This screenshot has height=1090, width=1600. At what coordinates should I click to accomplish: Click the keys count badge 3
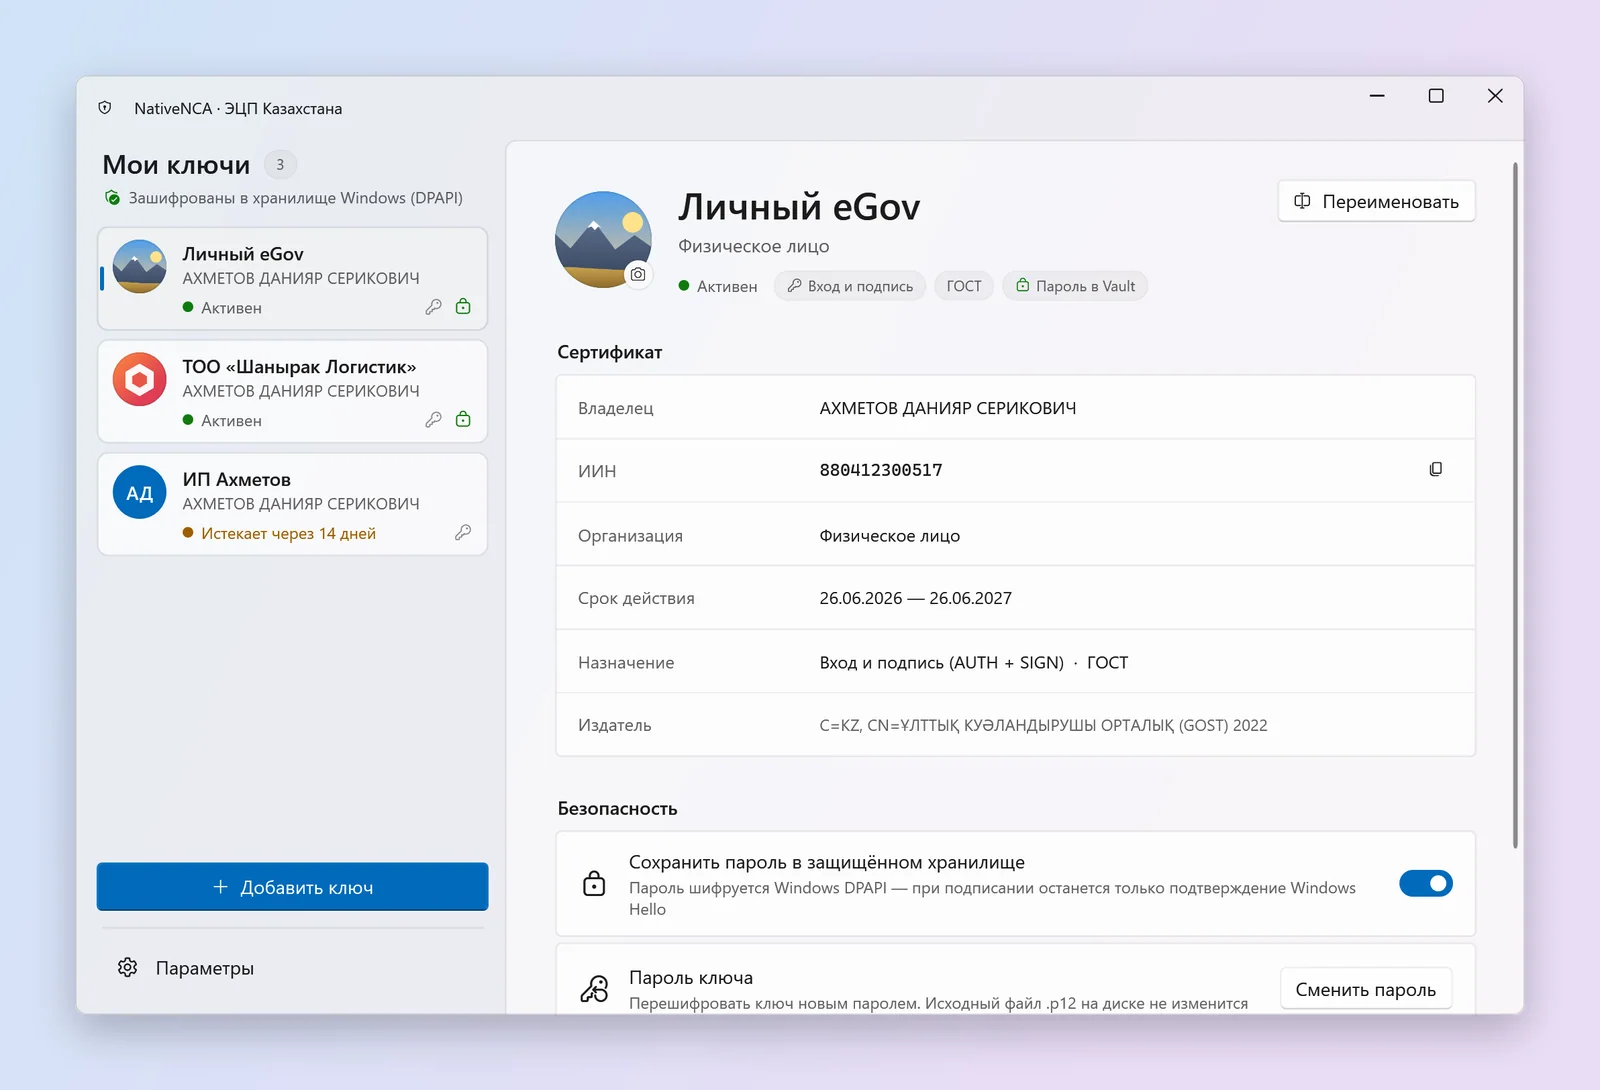point(280,165)
